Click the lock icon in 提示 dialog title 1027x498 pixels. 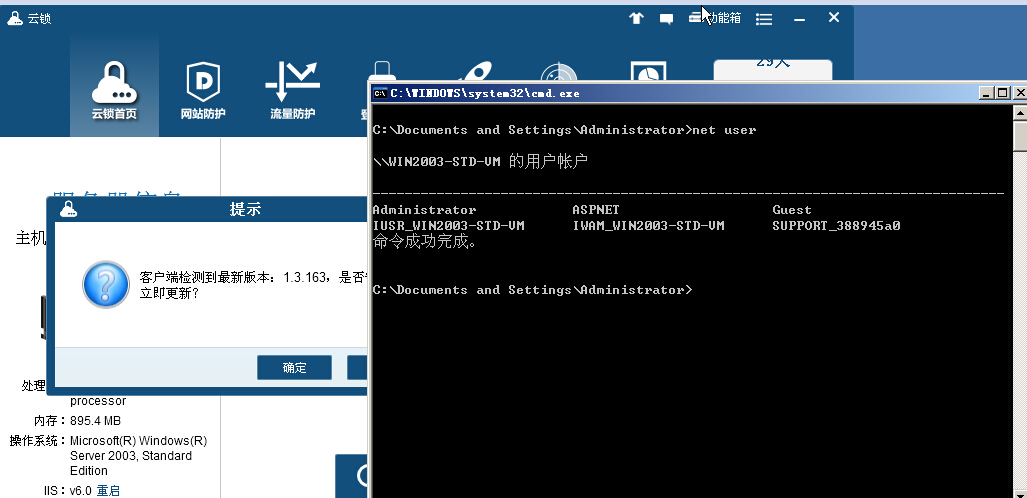pyautogui.click(x=68, y=209)
